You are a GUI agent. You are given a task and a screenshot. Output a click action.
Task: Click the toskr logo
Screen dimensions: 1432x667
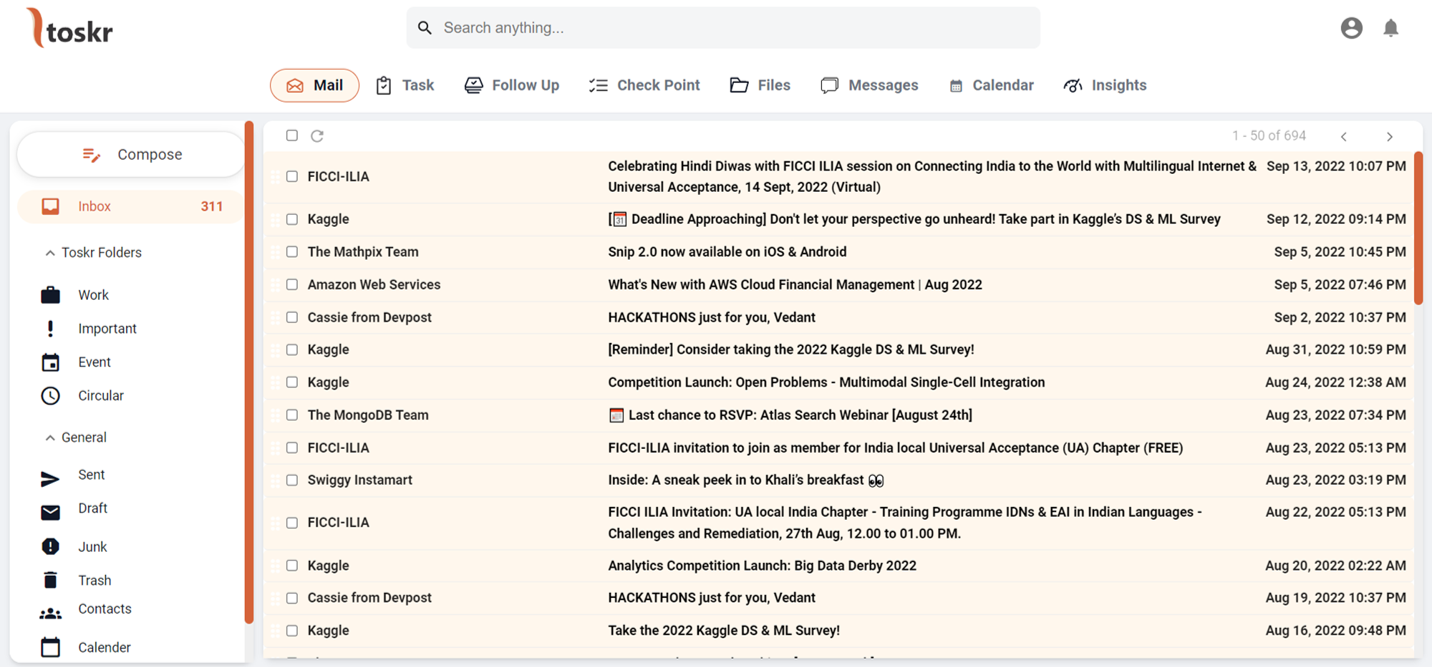click(69, 28)
